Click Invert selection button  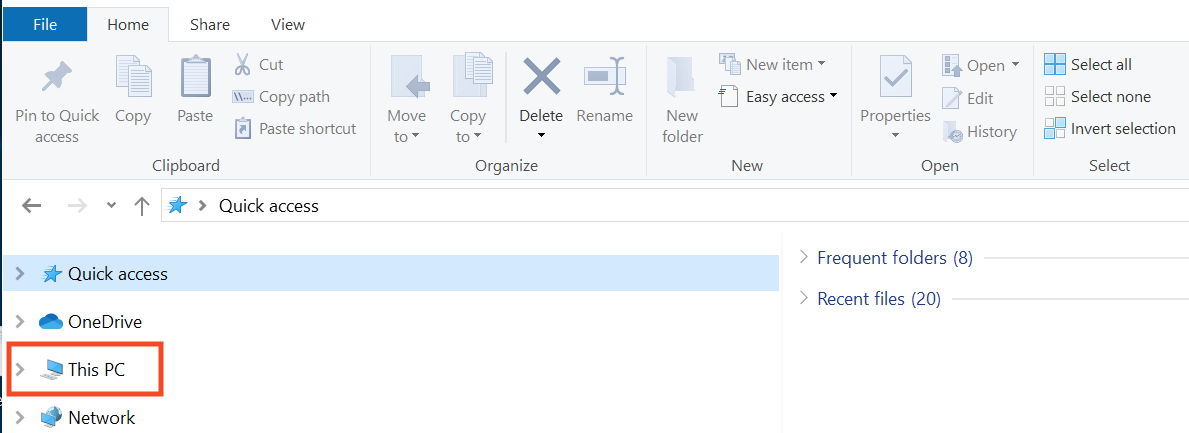1110,128
